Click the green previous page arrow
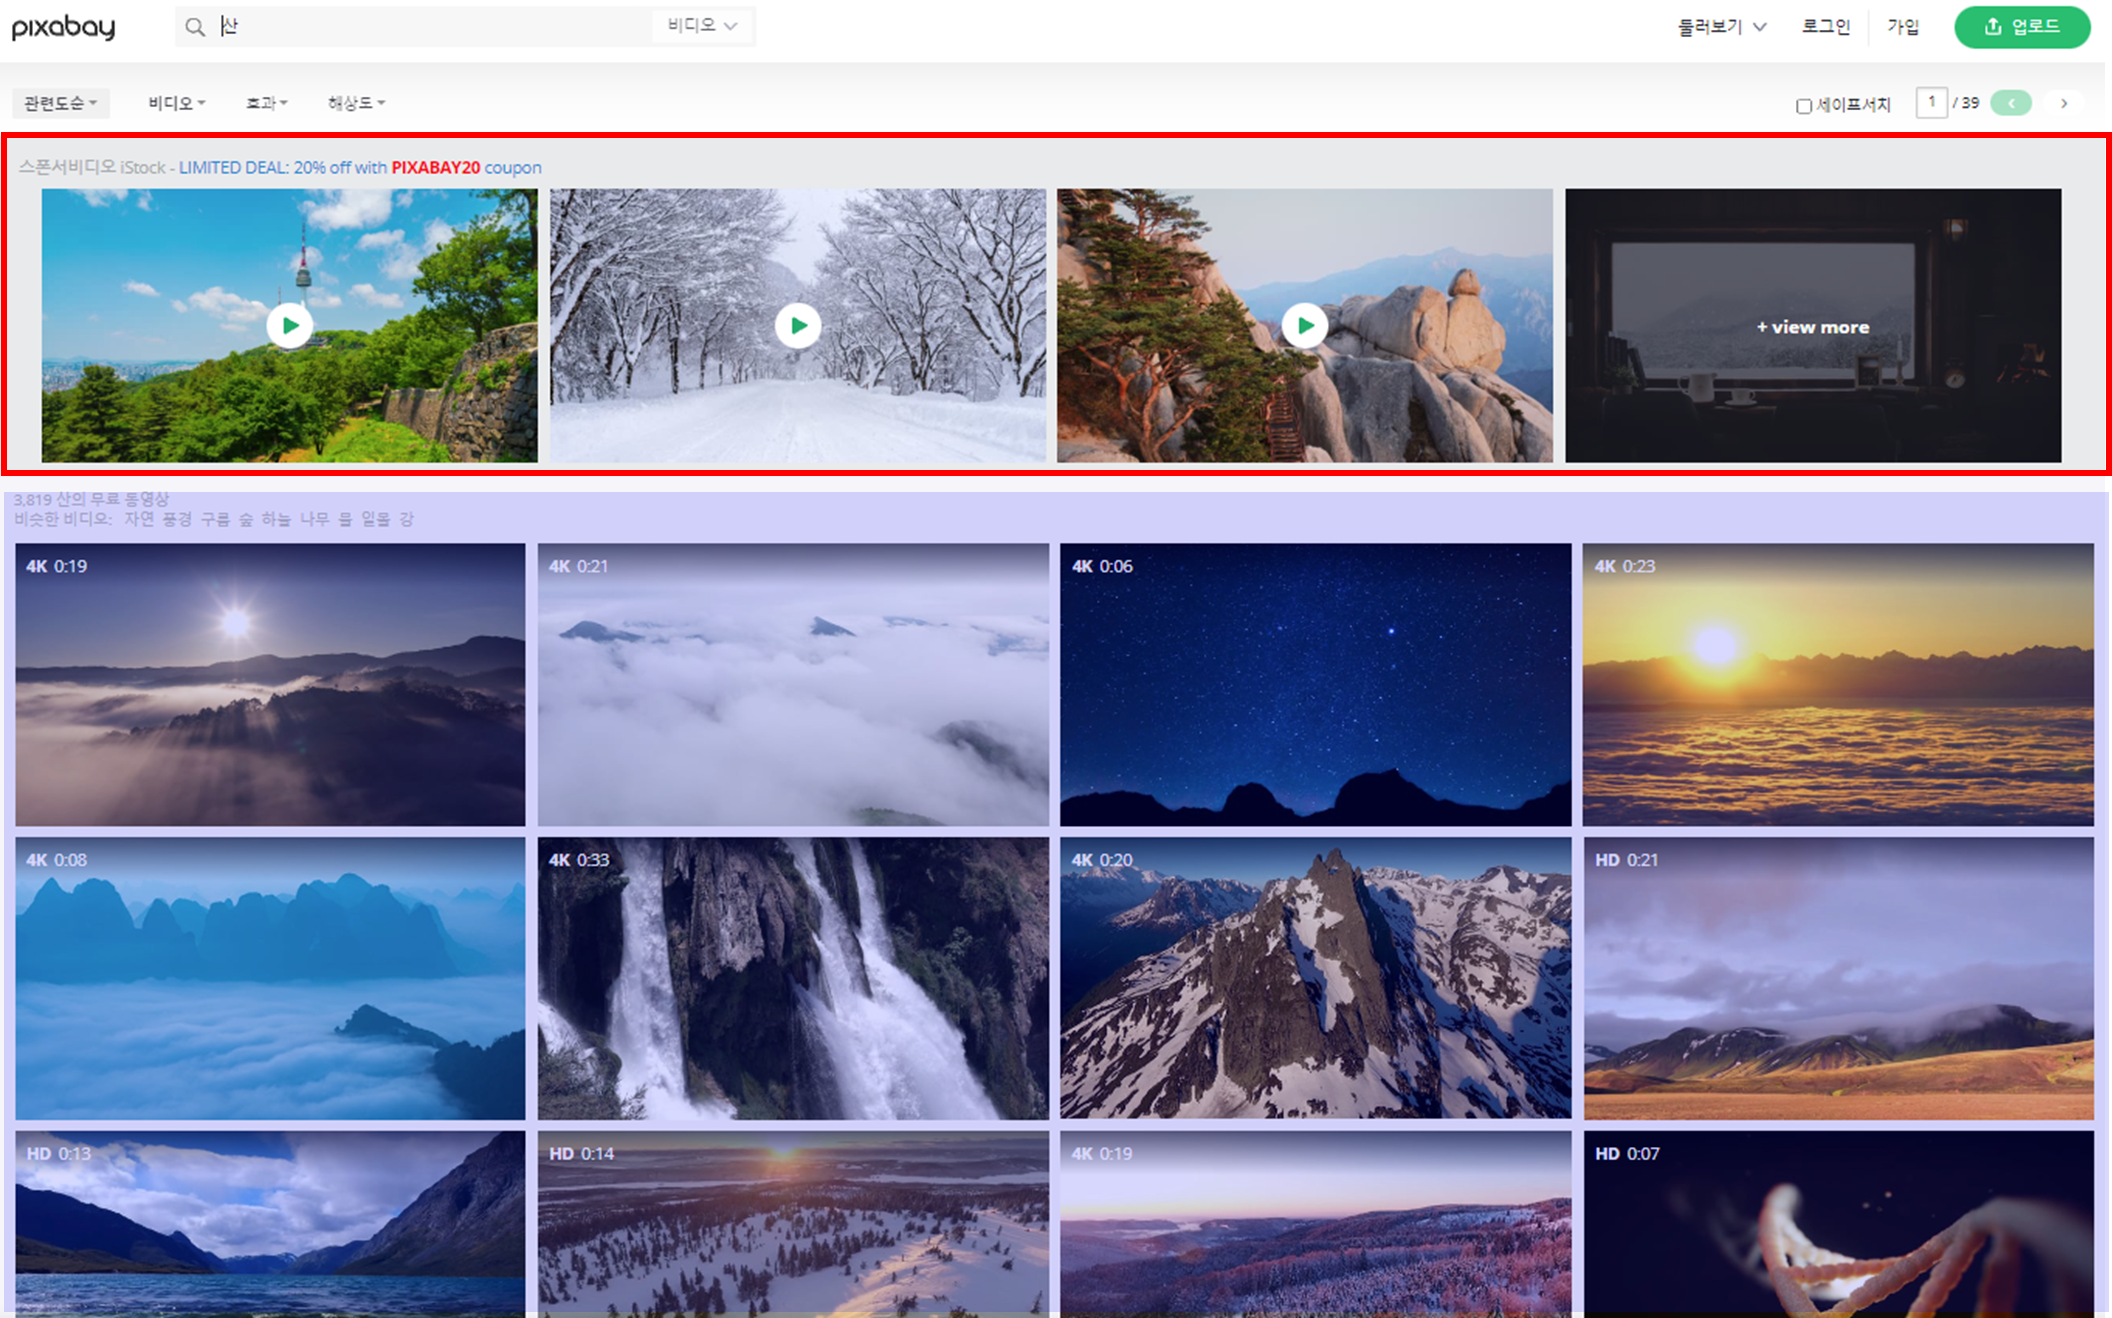This screenshot has height=1318, width=2112. pyautogui.click(x=2011, y=103)
